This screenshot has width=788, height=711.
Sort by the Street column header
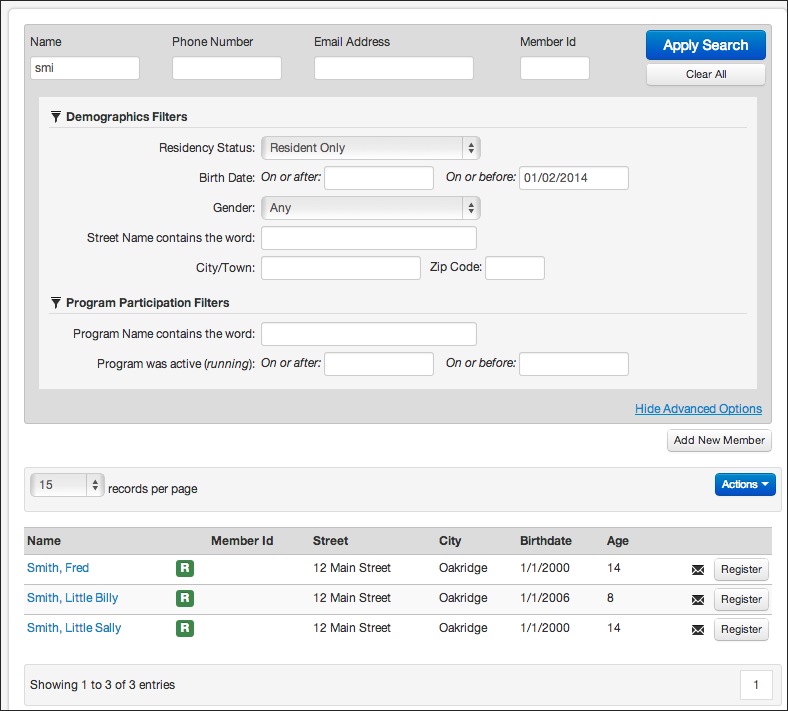pyautogui.click(x=330, y=541)
